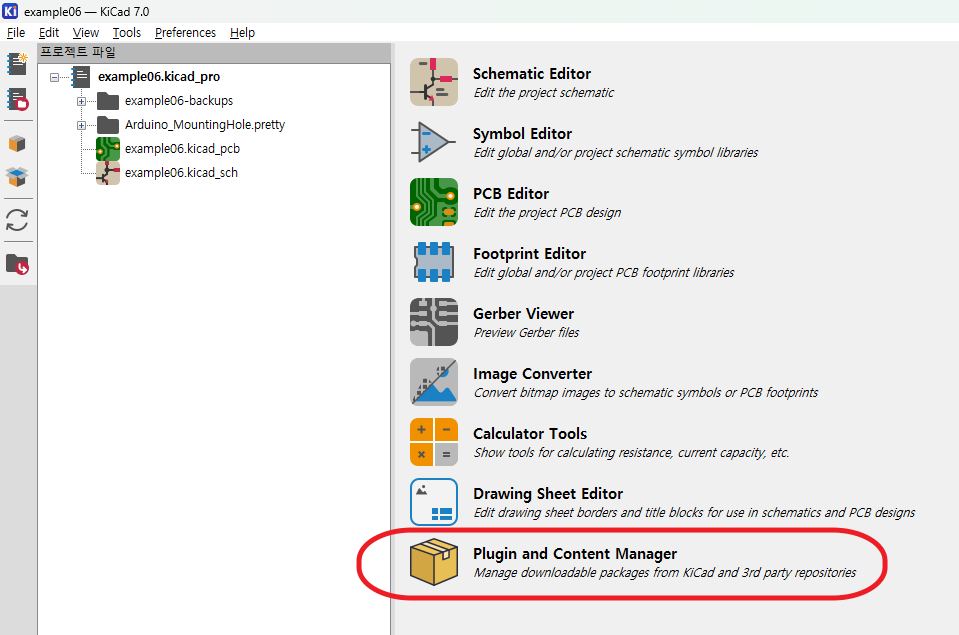The width and height of the screenshot is (959, 635).
Task: Click 'Edit global and/or project schematic symbol libraries'
Action: (x=616, y=152)
